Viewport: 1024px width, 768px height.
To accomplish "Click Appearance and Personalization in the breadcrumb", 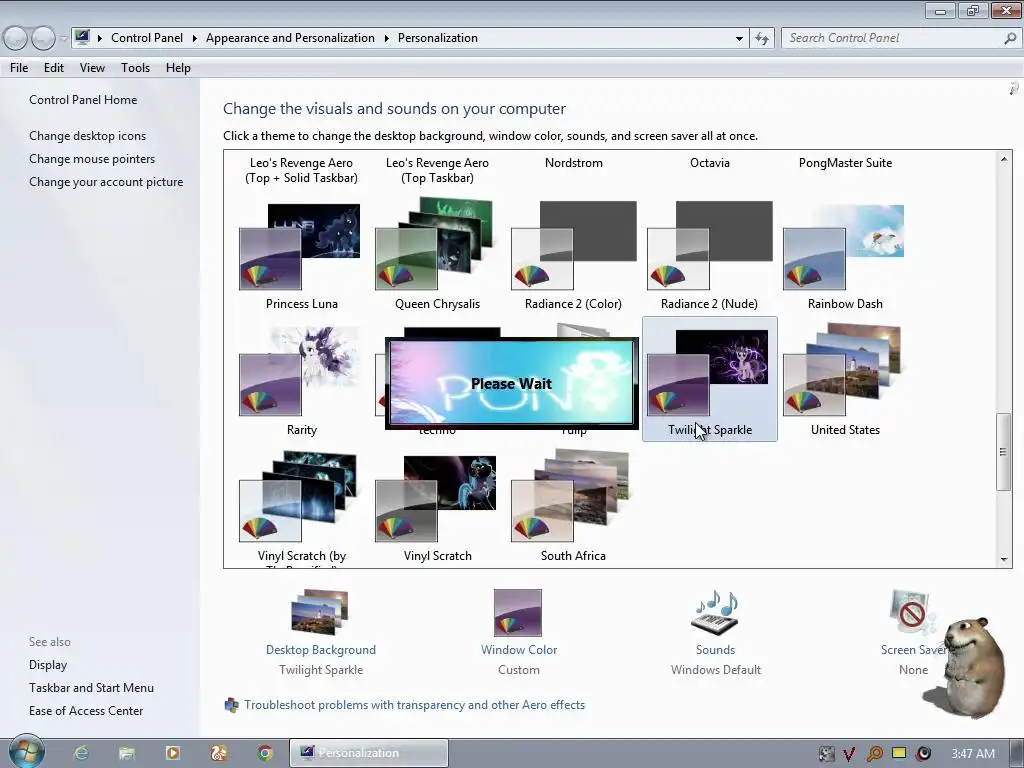I will [x=290, y=38].
